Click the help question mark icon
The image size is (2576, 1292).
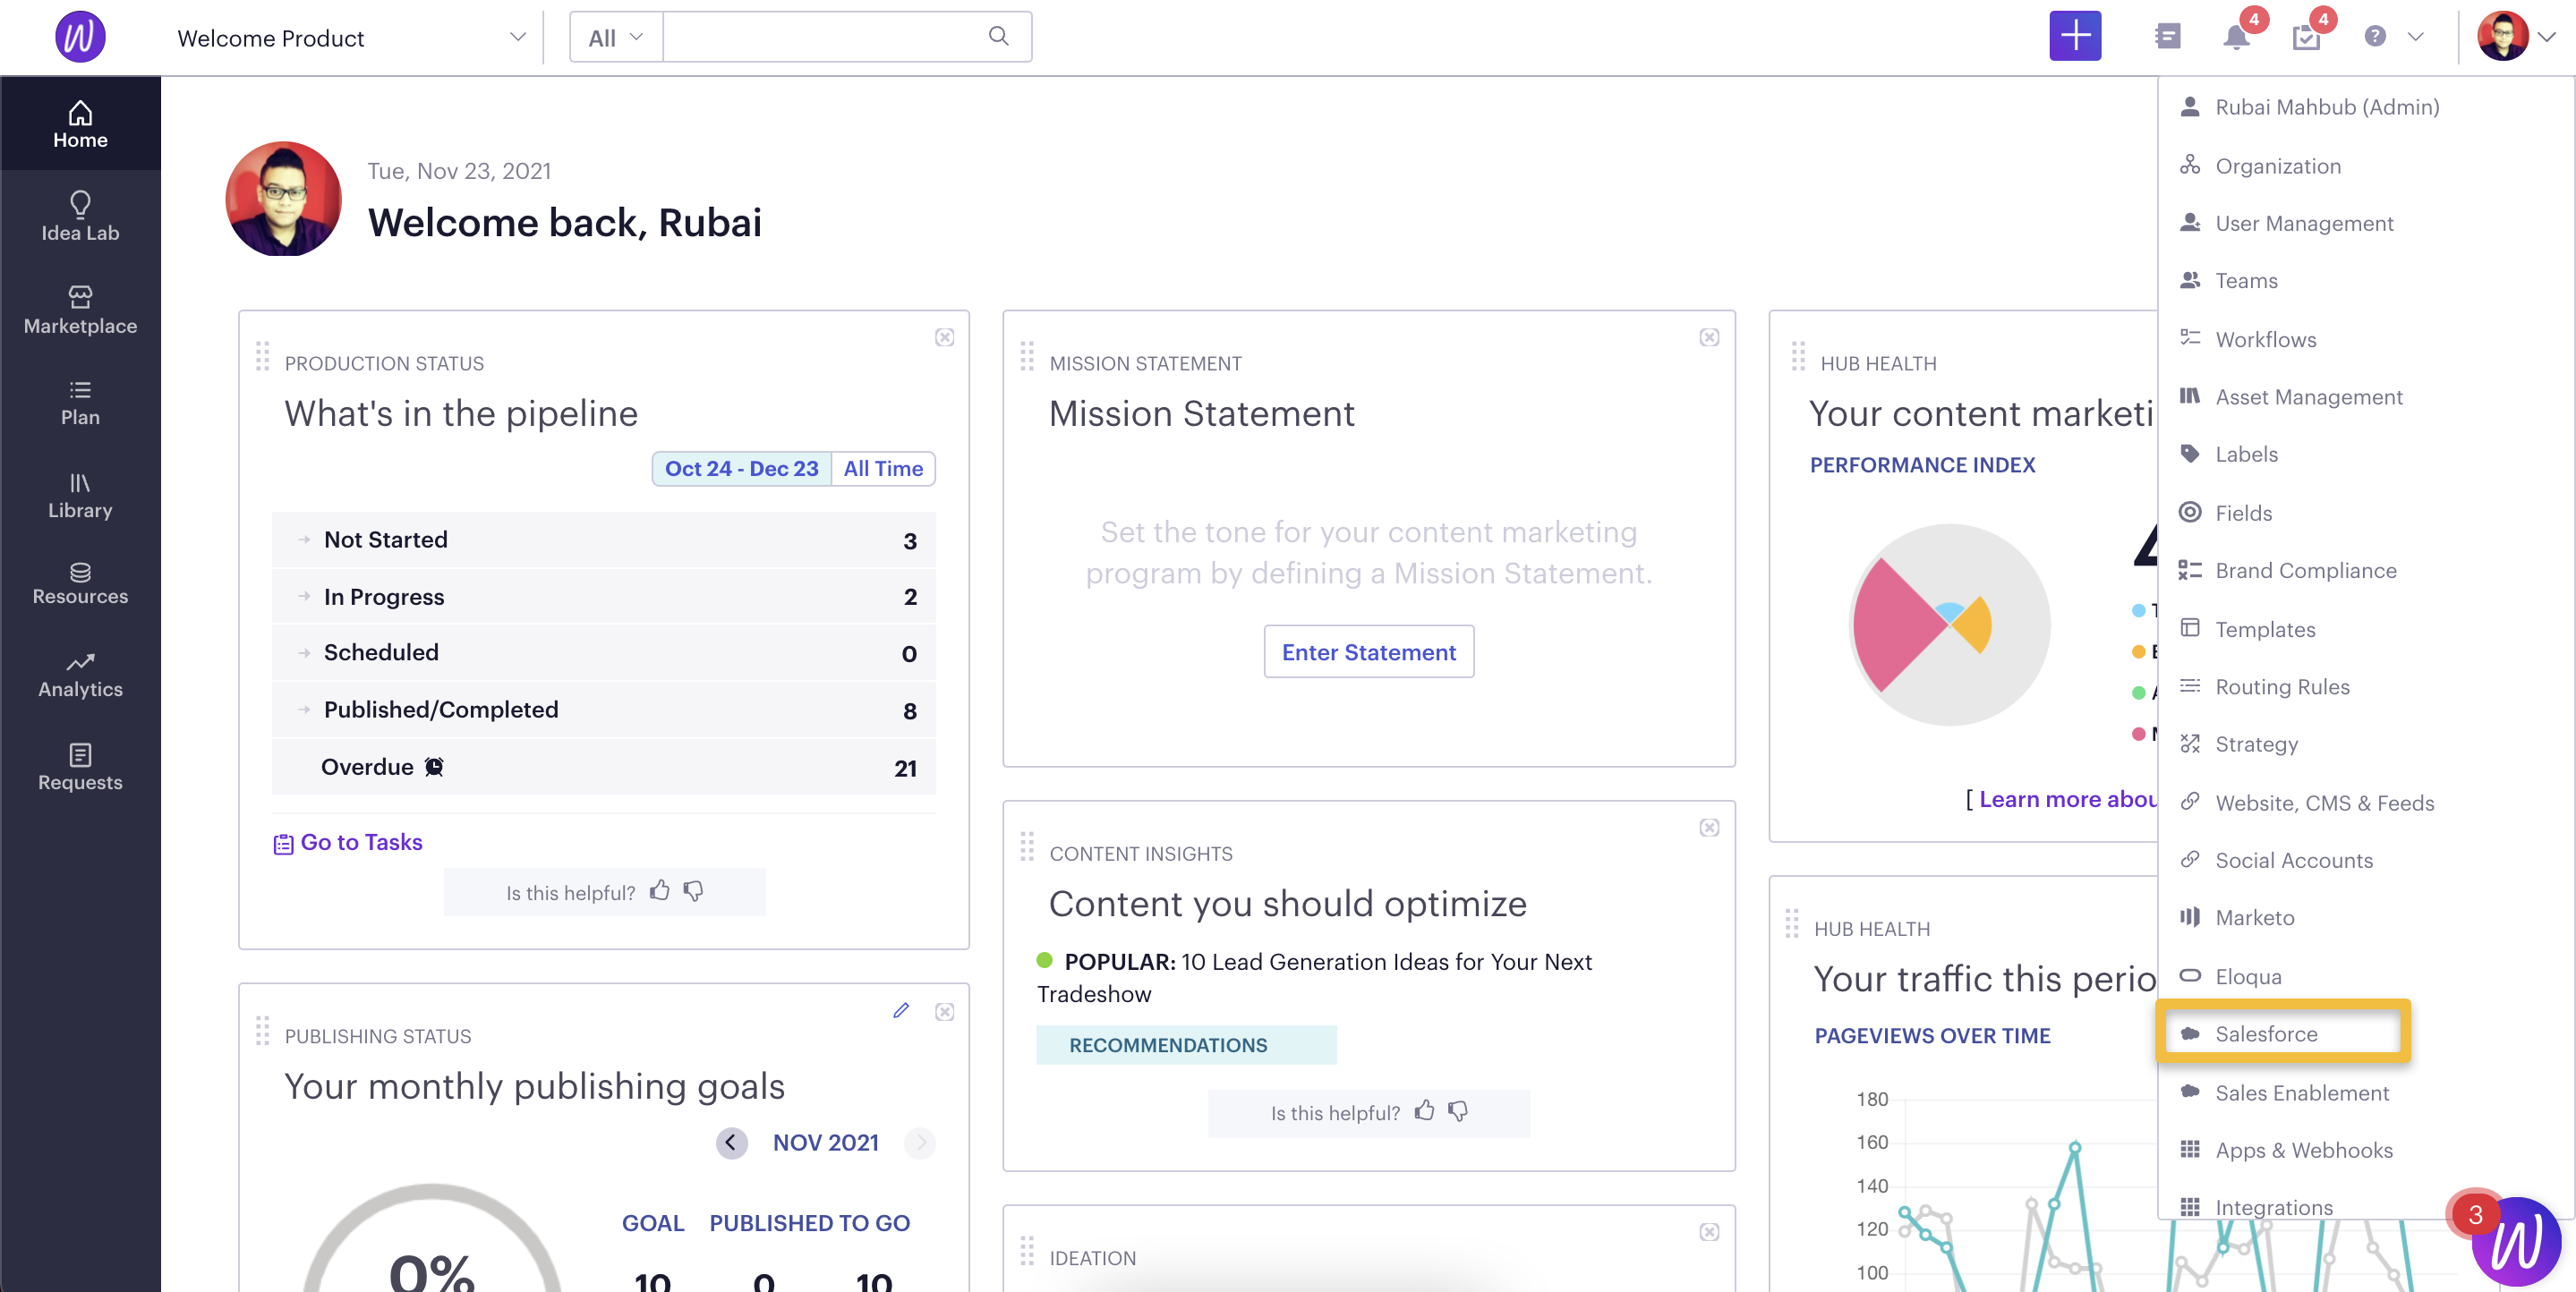(x=2375, y=37)
